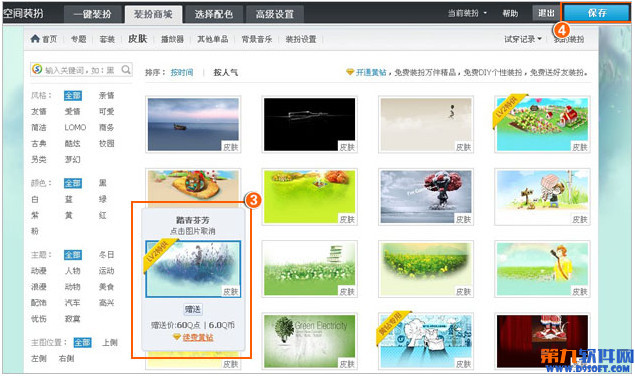The width and height of the screenshot is (635, 376).
Task: Click the 帮助 link
Action: [510, 13]
